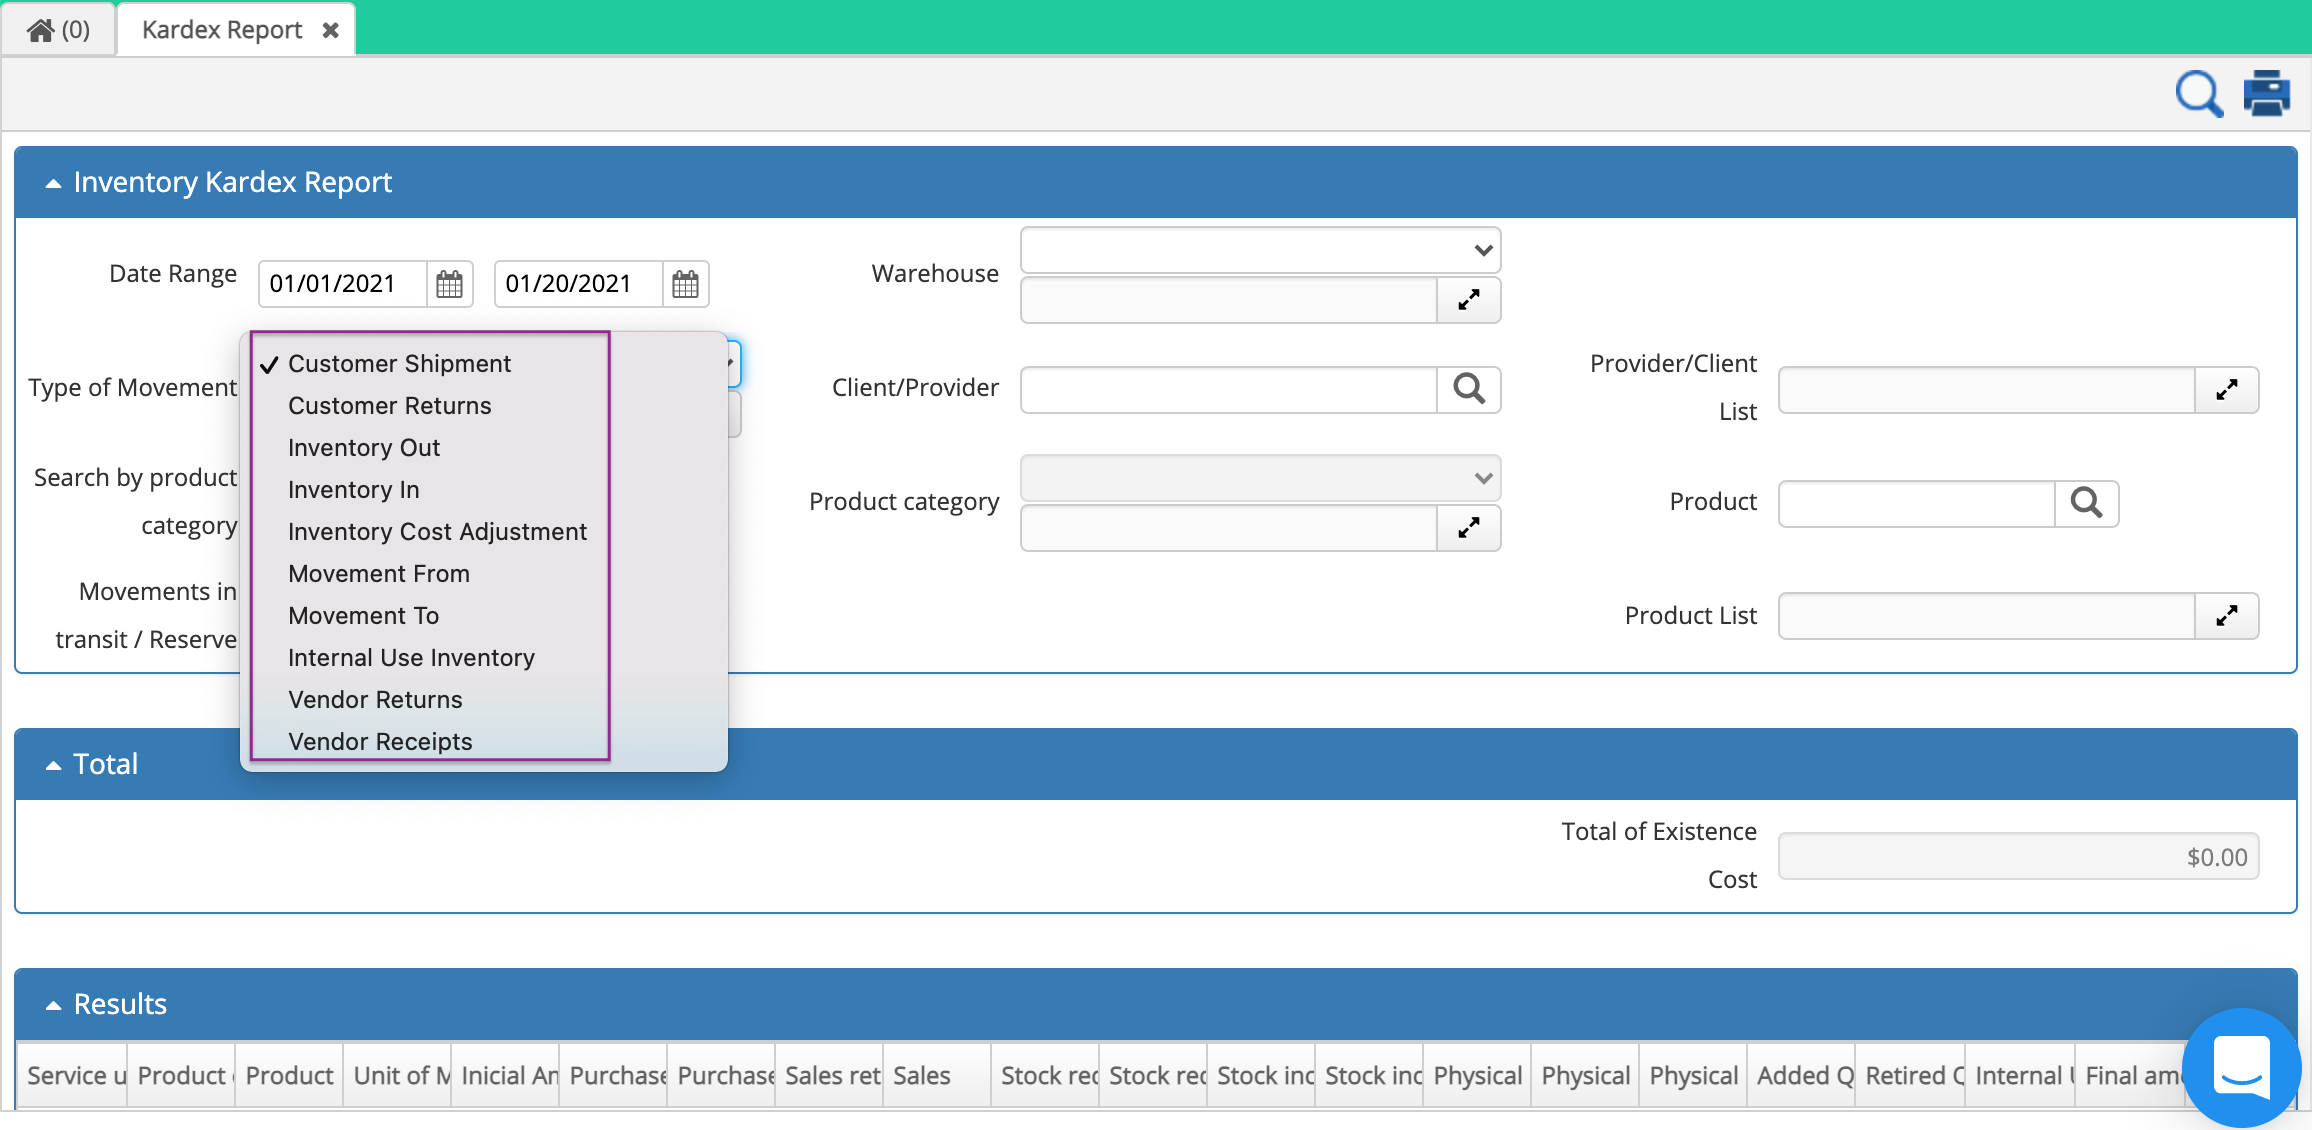Expand the Warehouse selection list
This screenshot has width=2312, height=1130.
tap(1469, 300)
